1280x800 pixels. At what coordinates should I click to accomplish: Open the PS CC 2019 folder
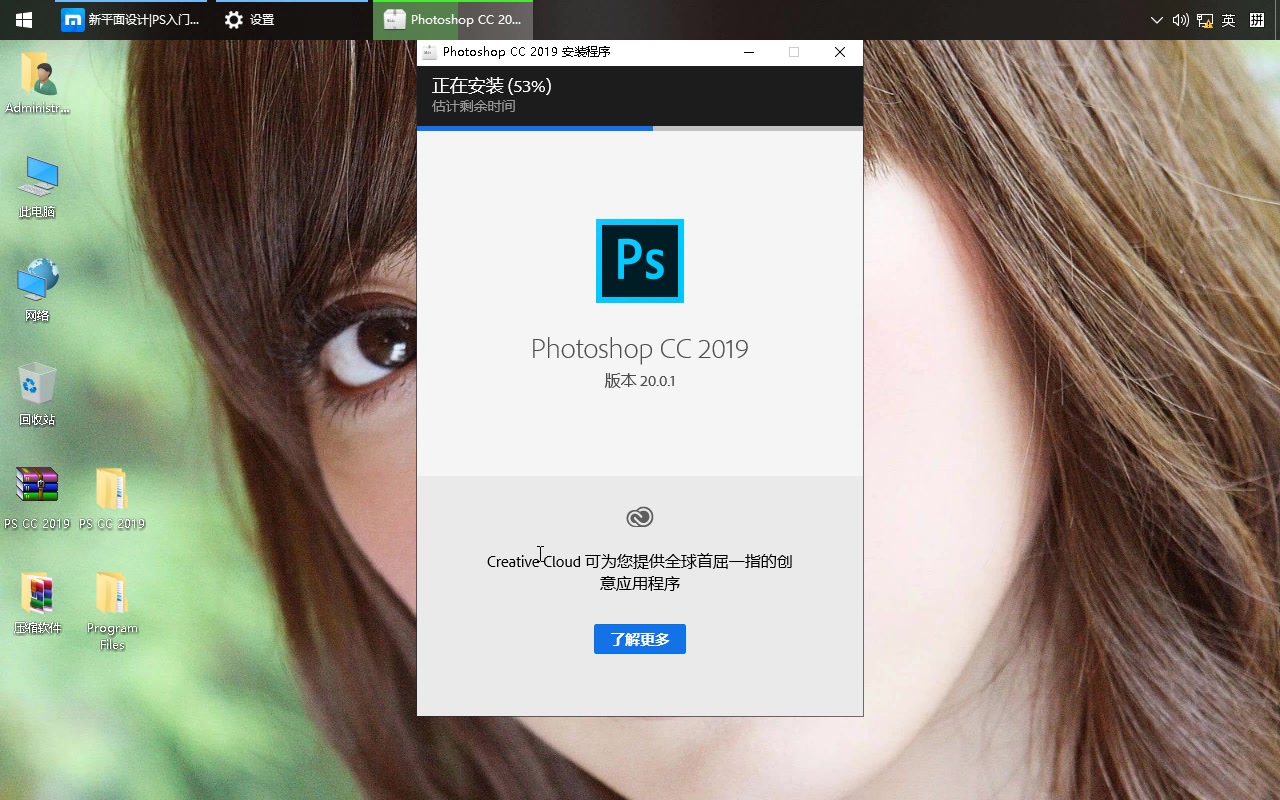click(112, 487)
